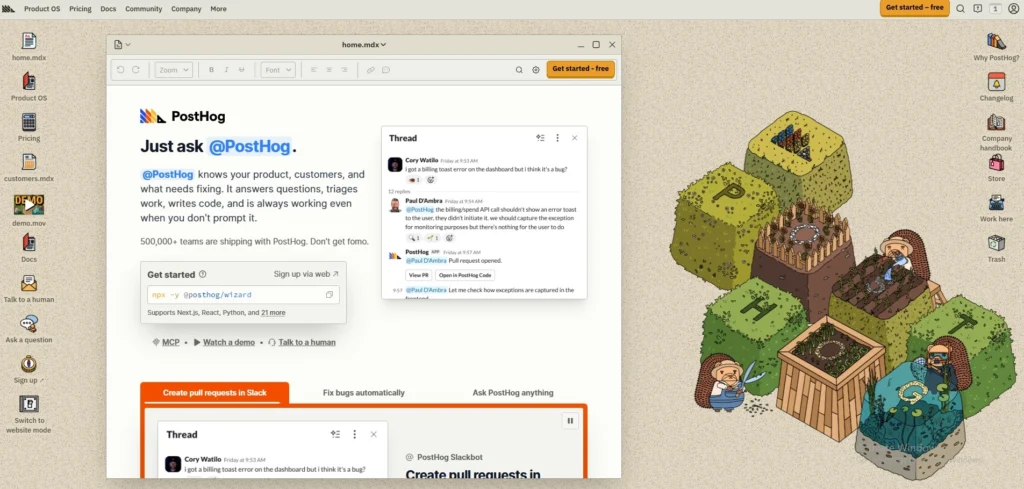The width and height of the screenshot is (1024, 489).
Task: Open the Store bag icon
Action: point(996,163)
